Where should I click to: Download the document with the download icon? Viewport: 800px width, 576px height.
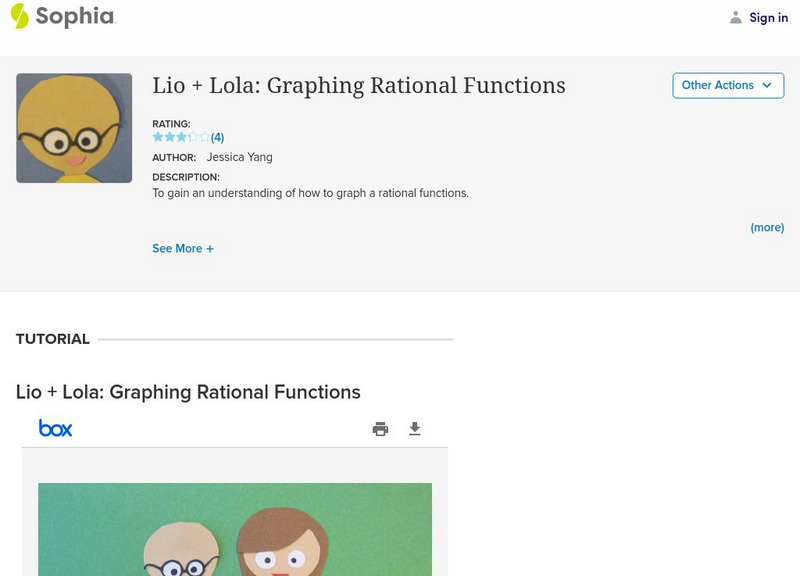(x=415, y=429)
